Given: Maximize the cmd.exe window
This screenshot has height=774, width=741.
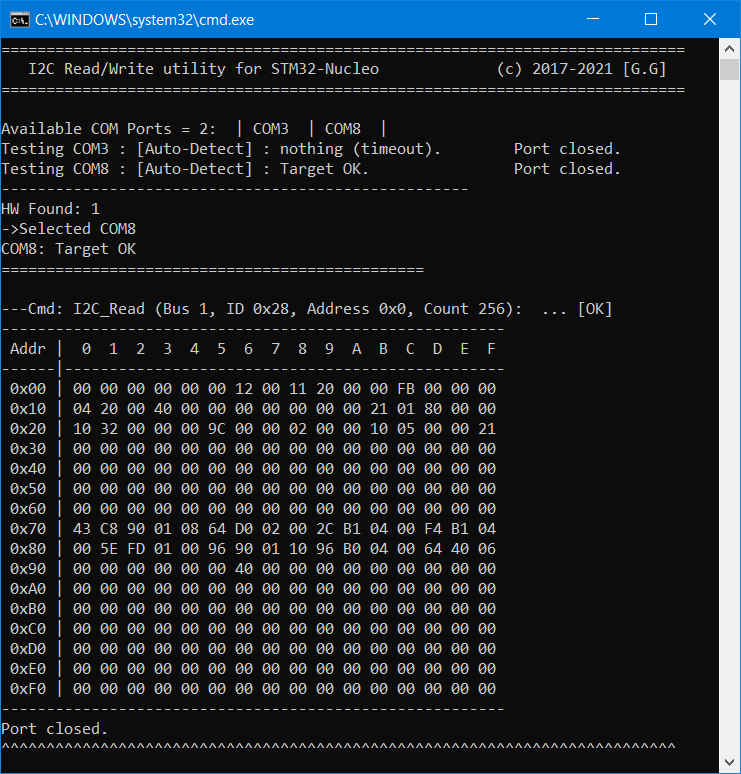Looking at the screenshot, I should tap(651, 19).
